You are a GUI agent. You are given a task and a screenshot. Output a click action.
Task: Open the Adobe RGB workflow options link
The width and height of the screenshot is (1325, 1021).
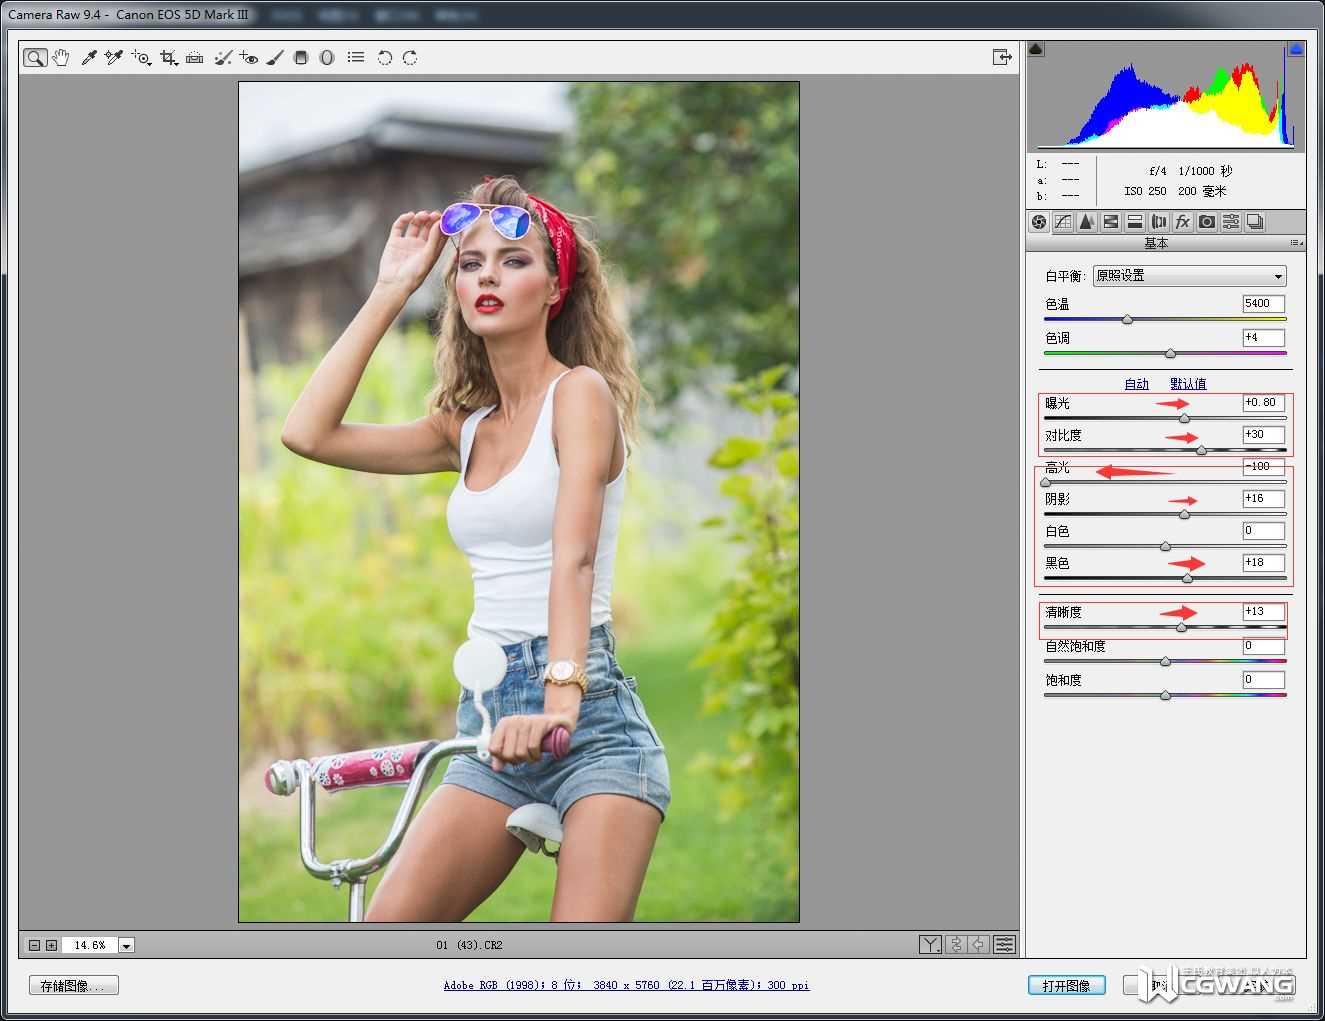(626, 985)
